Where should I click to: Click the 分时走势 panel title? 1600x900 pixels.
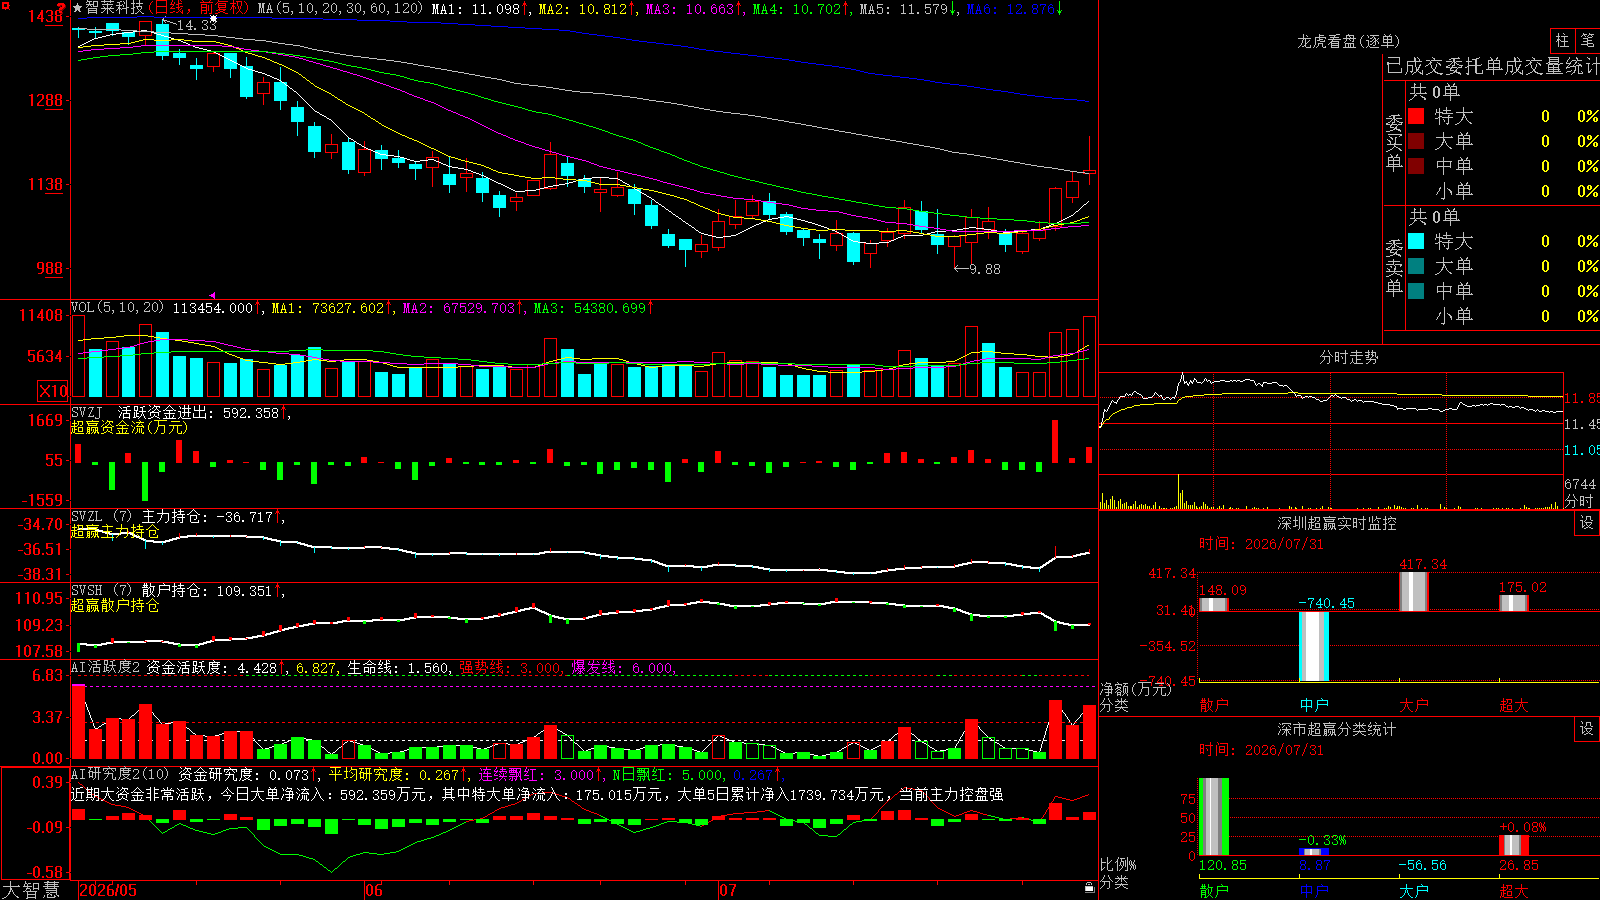click(1348, 357)
